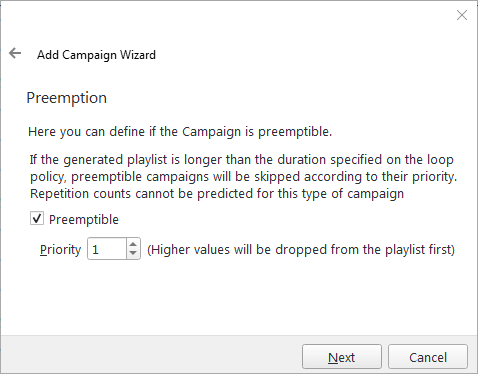
Task: Click the "Repetition counts cannot be predicted" line
Action: [x=217, y=194]
